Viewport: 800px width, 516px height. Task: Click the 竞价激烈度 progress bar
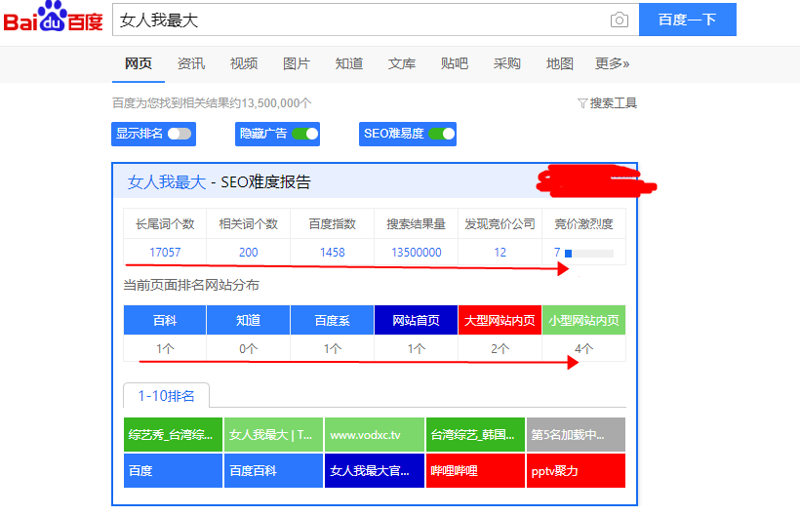589,253
